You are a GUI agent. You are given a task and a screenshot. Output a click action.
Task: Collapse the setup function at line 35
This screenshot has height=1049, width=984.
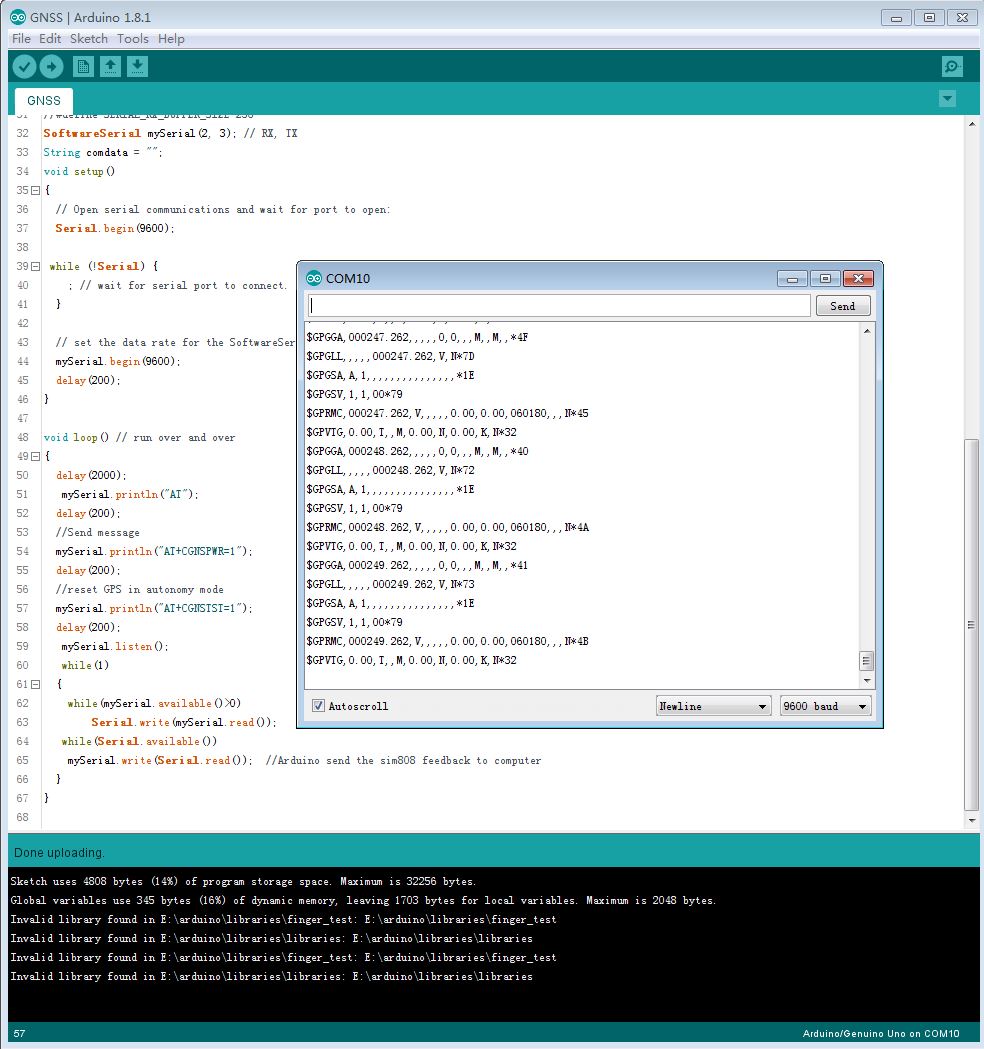coord(35,191)
